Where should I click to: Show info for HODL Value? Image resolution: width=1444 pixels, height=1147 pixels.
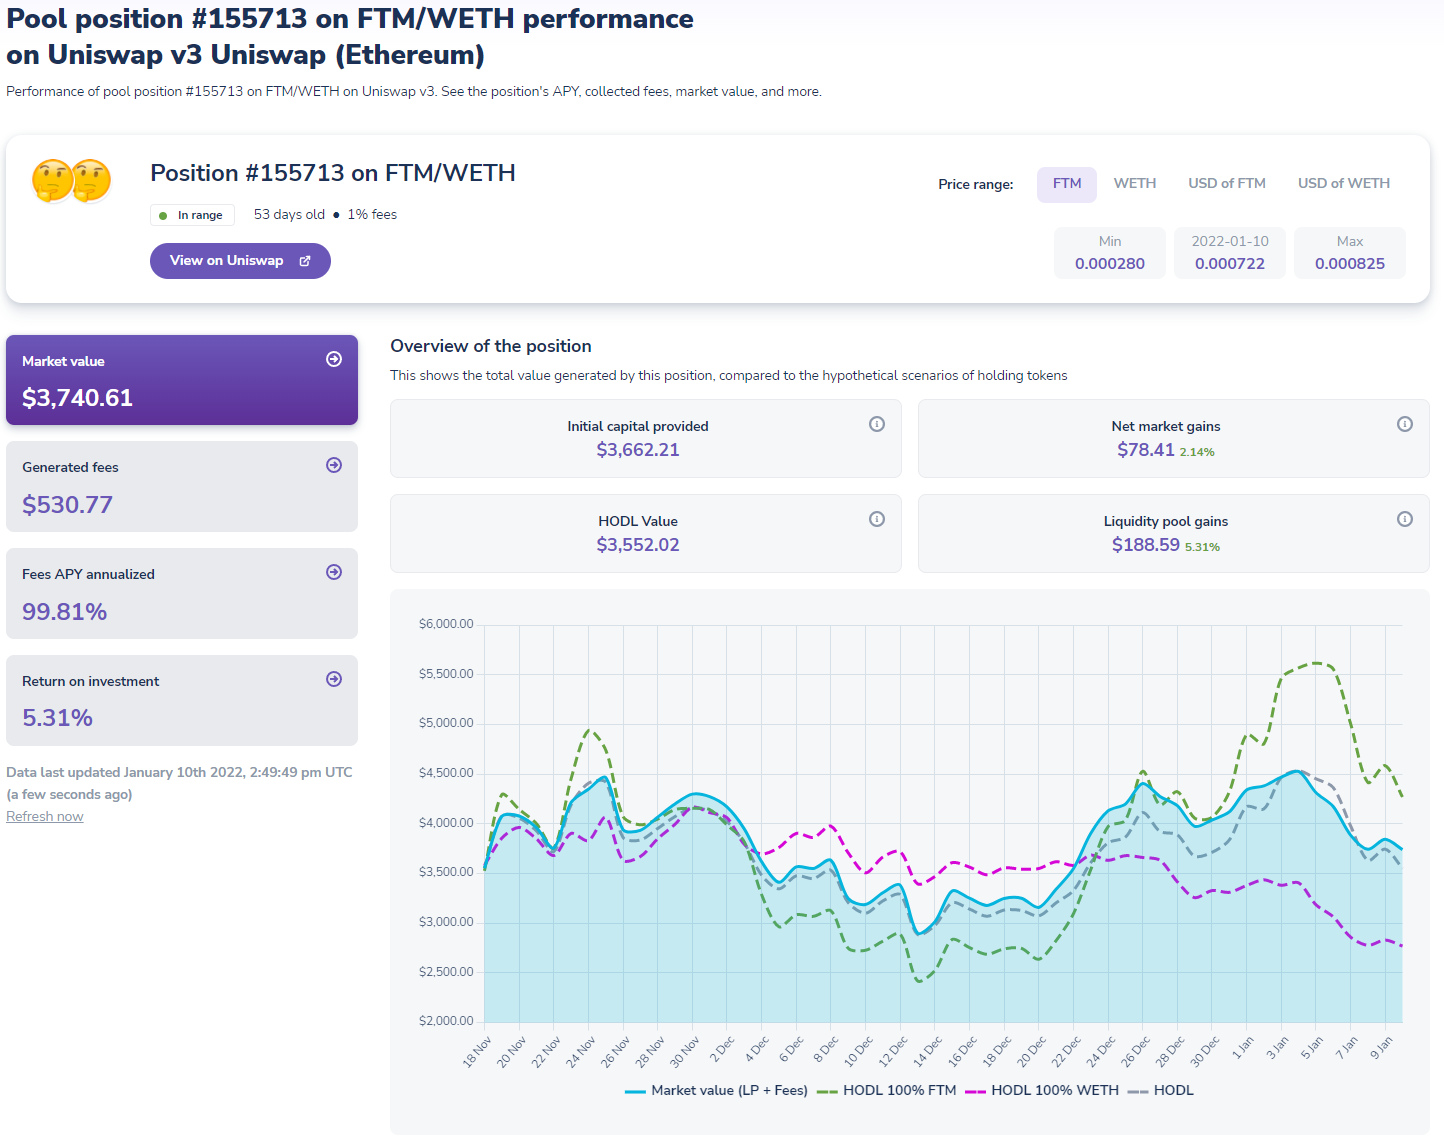click(877, 519)
